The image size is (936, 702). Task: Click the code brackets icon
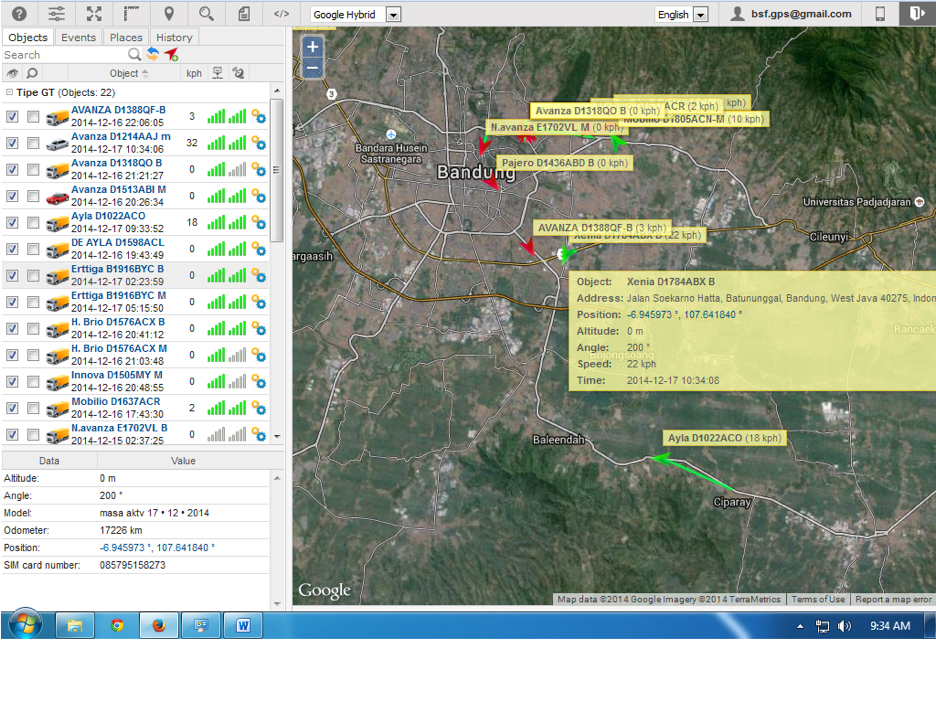281,13
